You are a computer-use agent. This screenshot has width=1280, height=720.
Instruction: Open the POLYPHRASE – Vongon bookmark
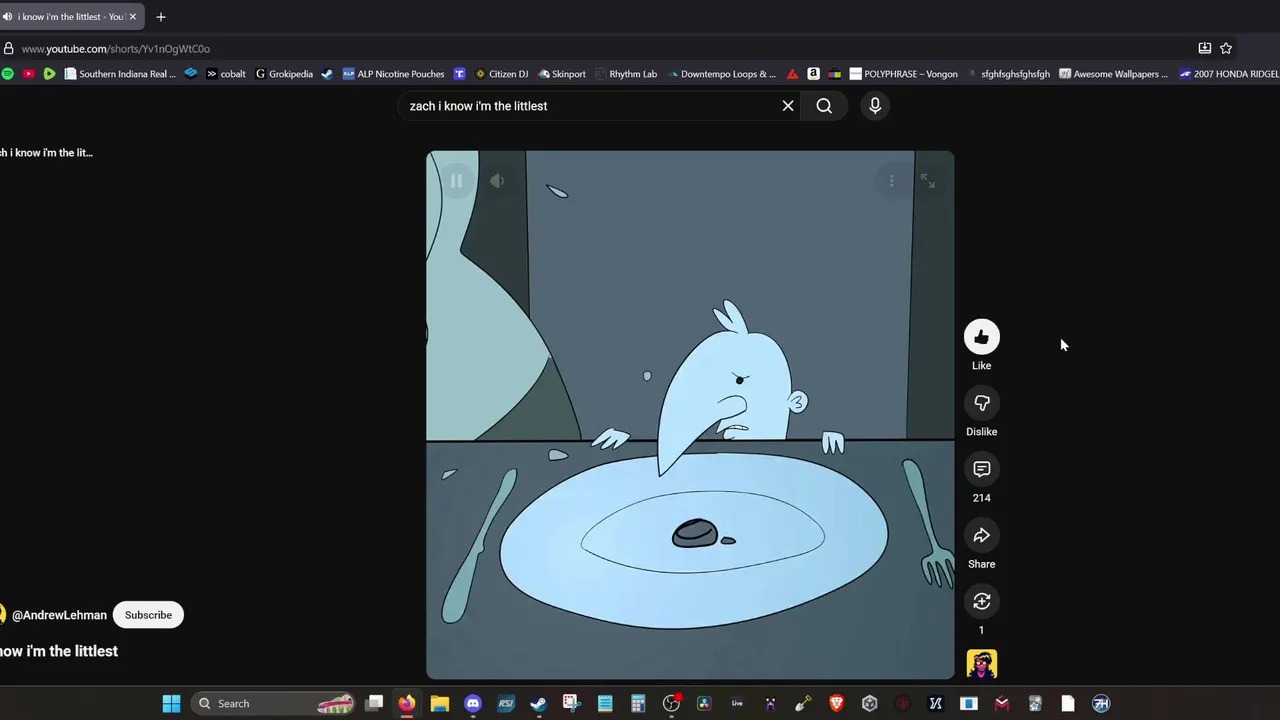pyautogui.click(x=903, y=74)
